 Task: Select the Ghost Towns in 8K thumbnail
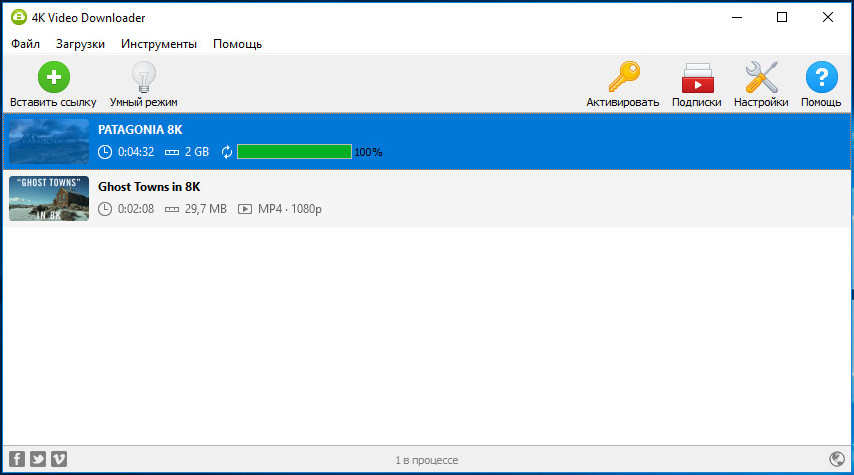[49, 198]
